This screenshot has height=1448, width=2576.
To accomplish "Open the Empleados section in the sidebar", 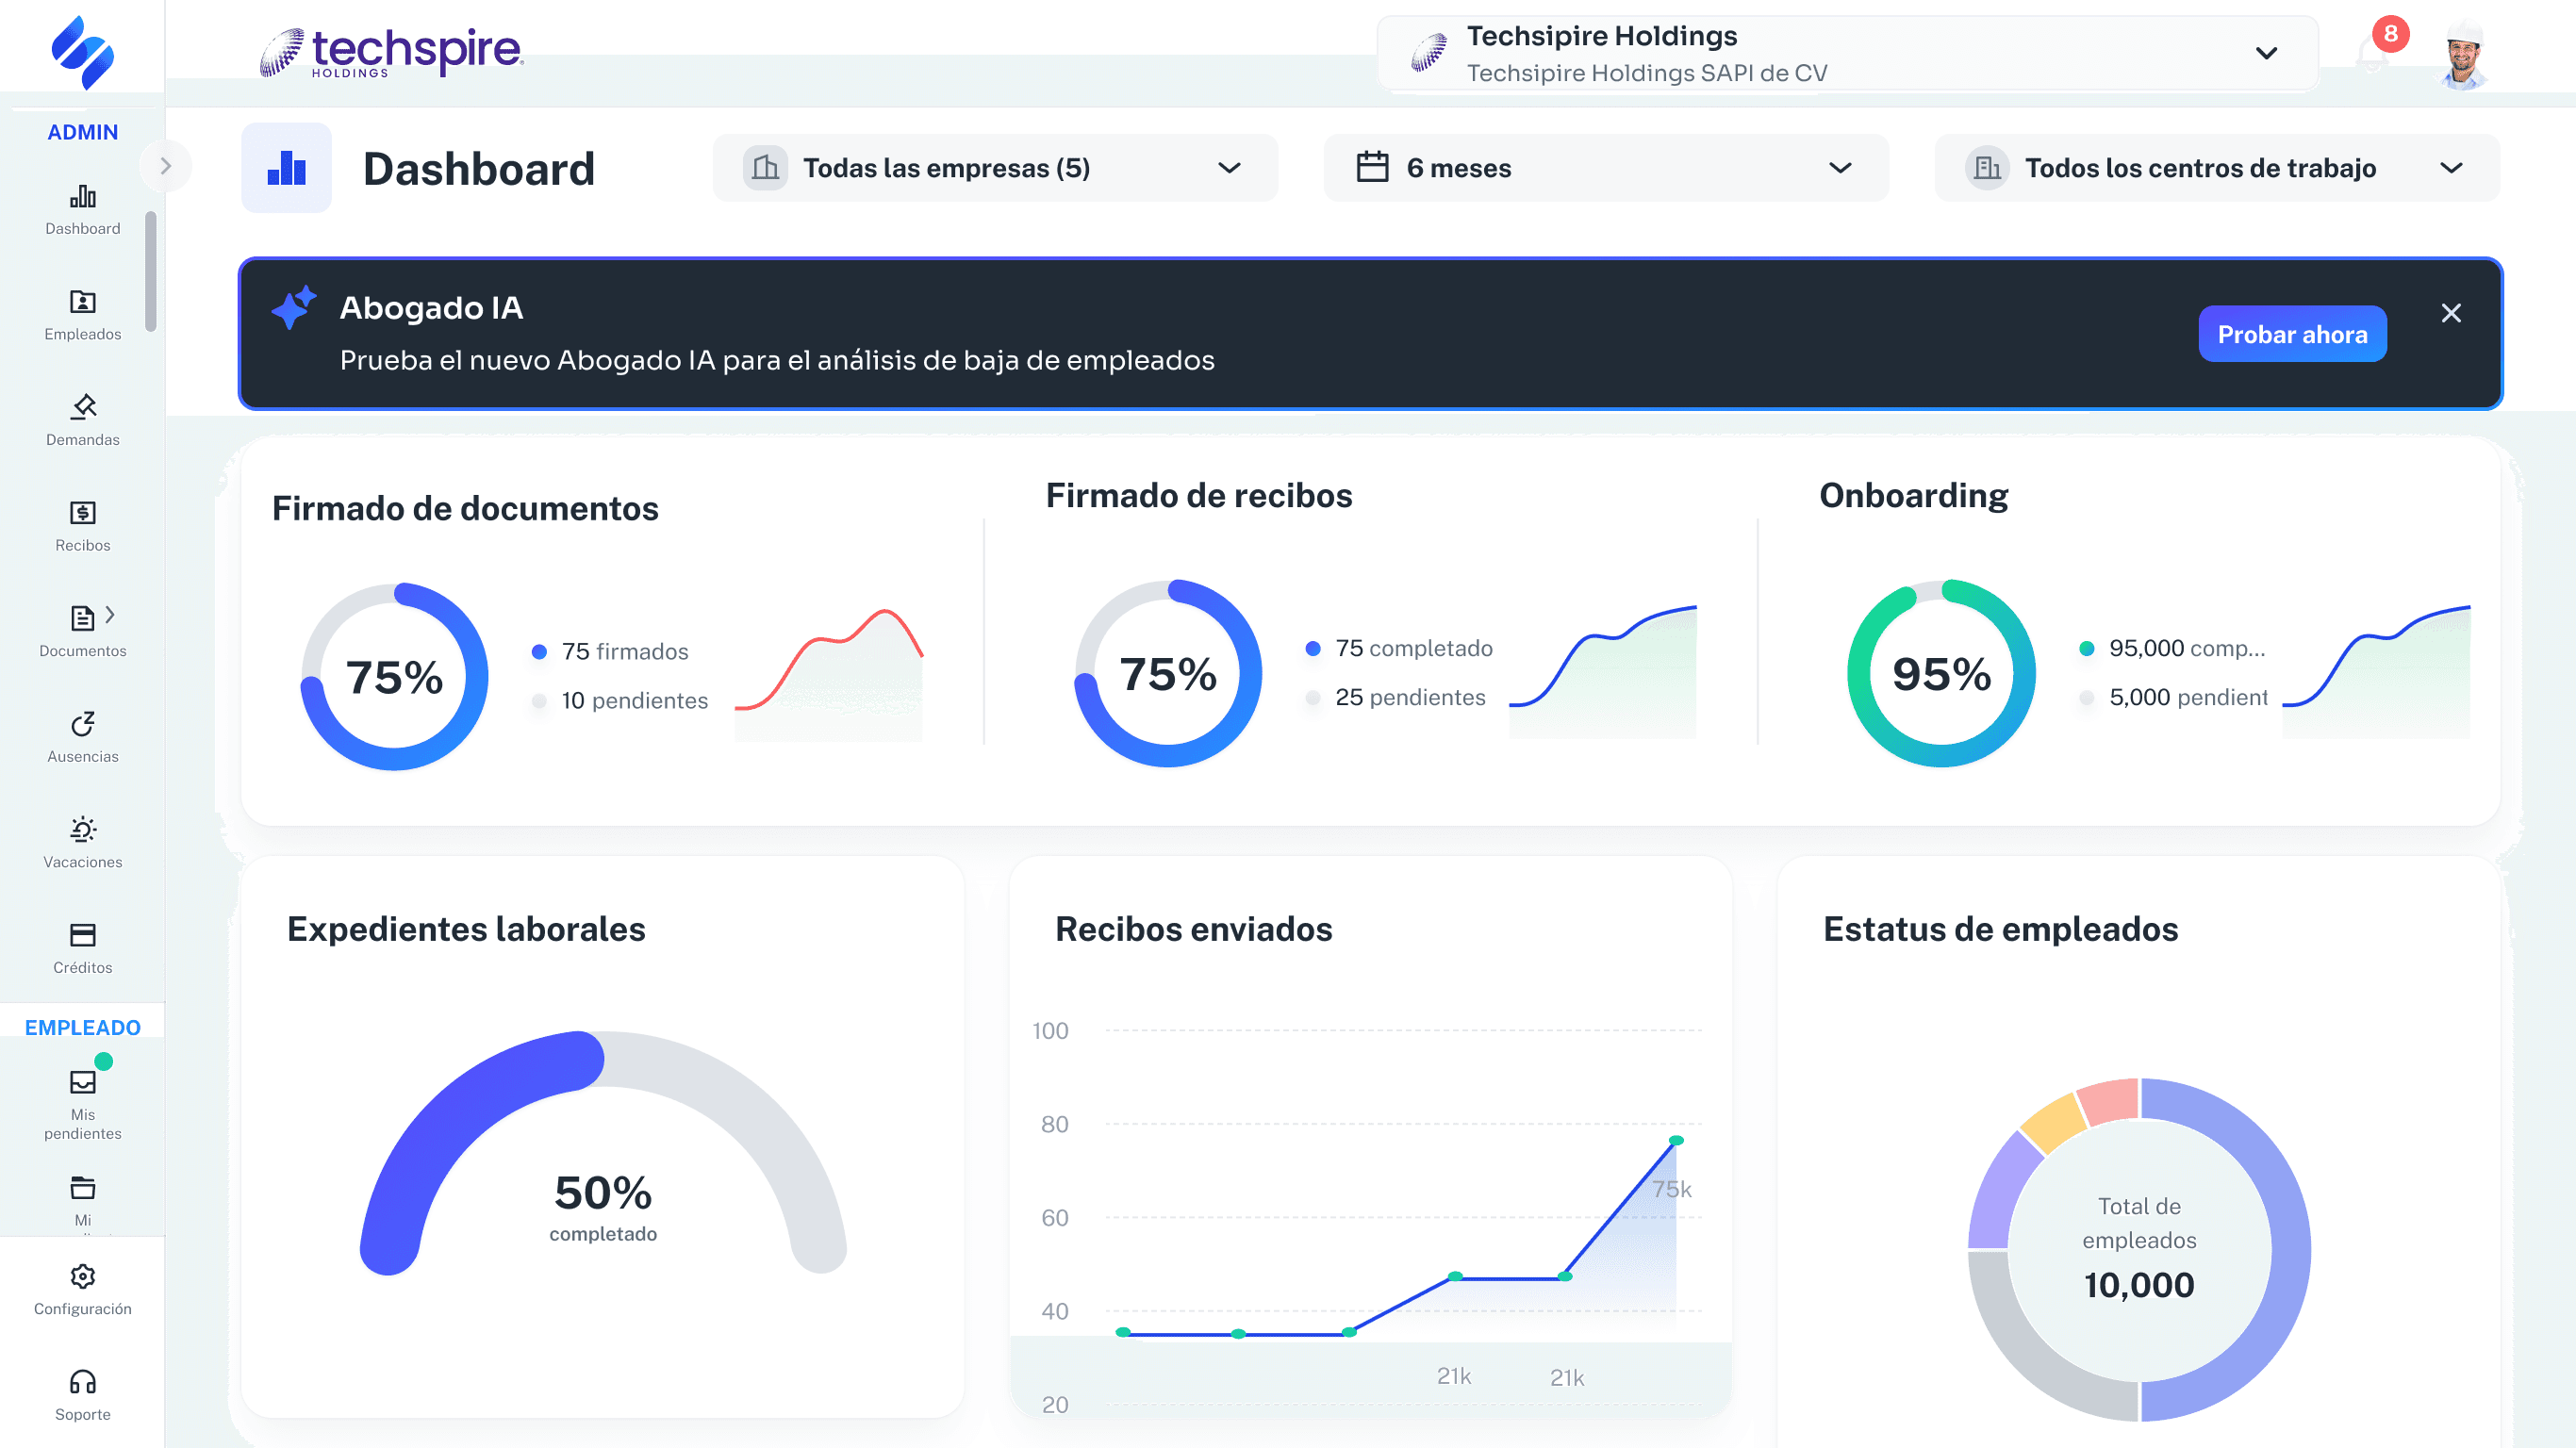I will 82,313.
